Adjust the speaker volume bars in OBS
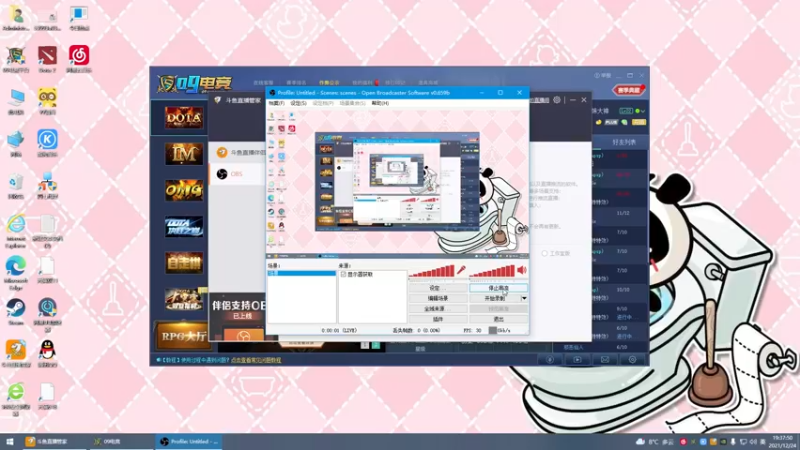800x450 pixels. (x=492, y=271)
